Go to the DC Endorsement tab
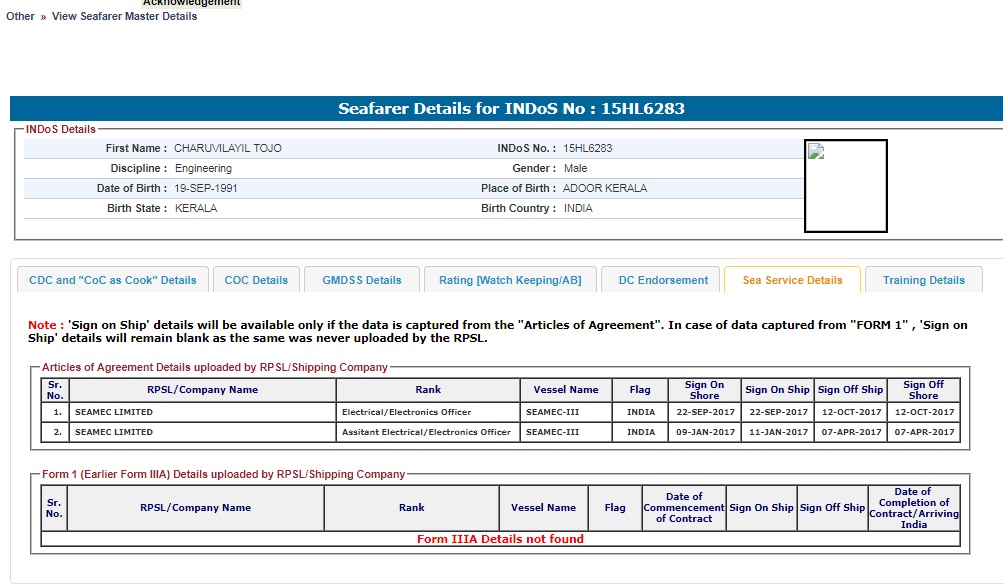 (x=663, y=280)
